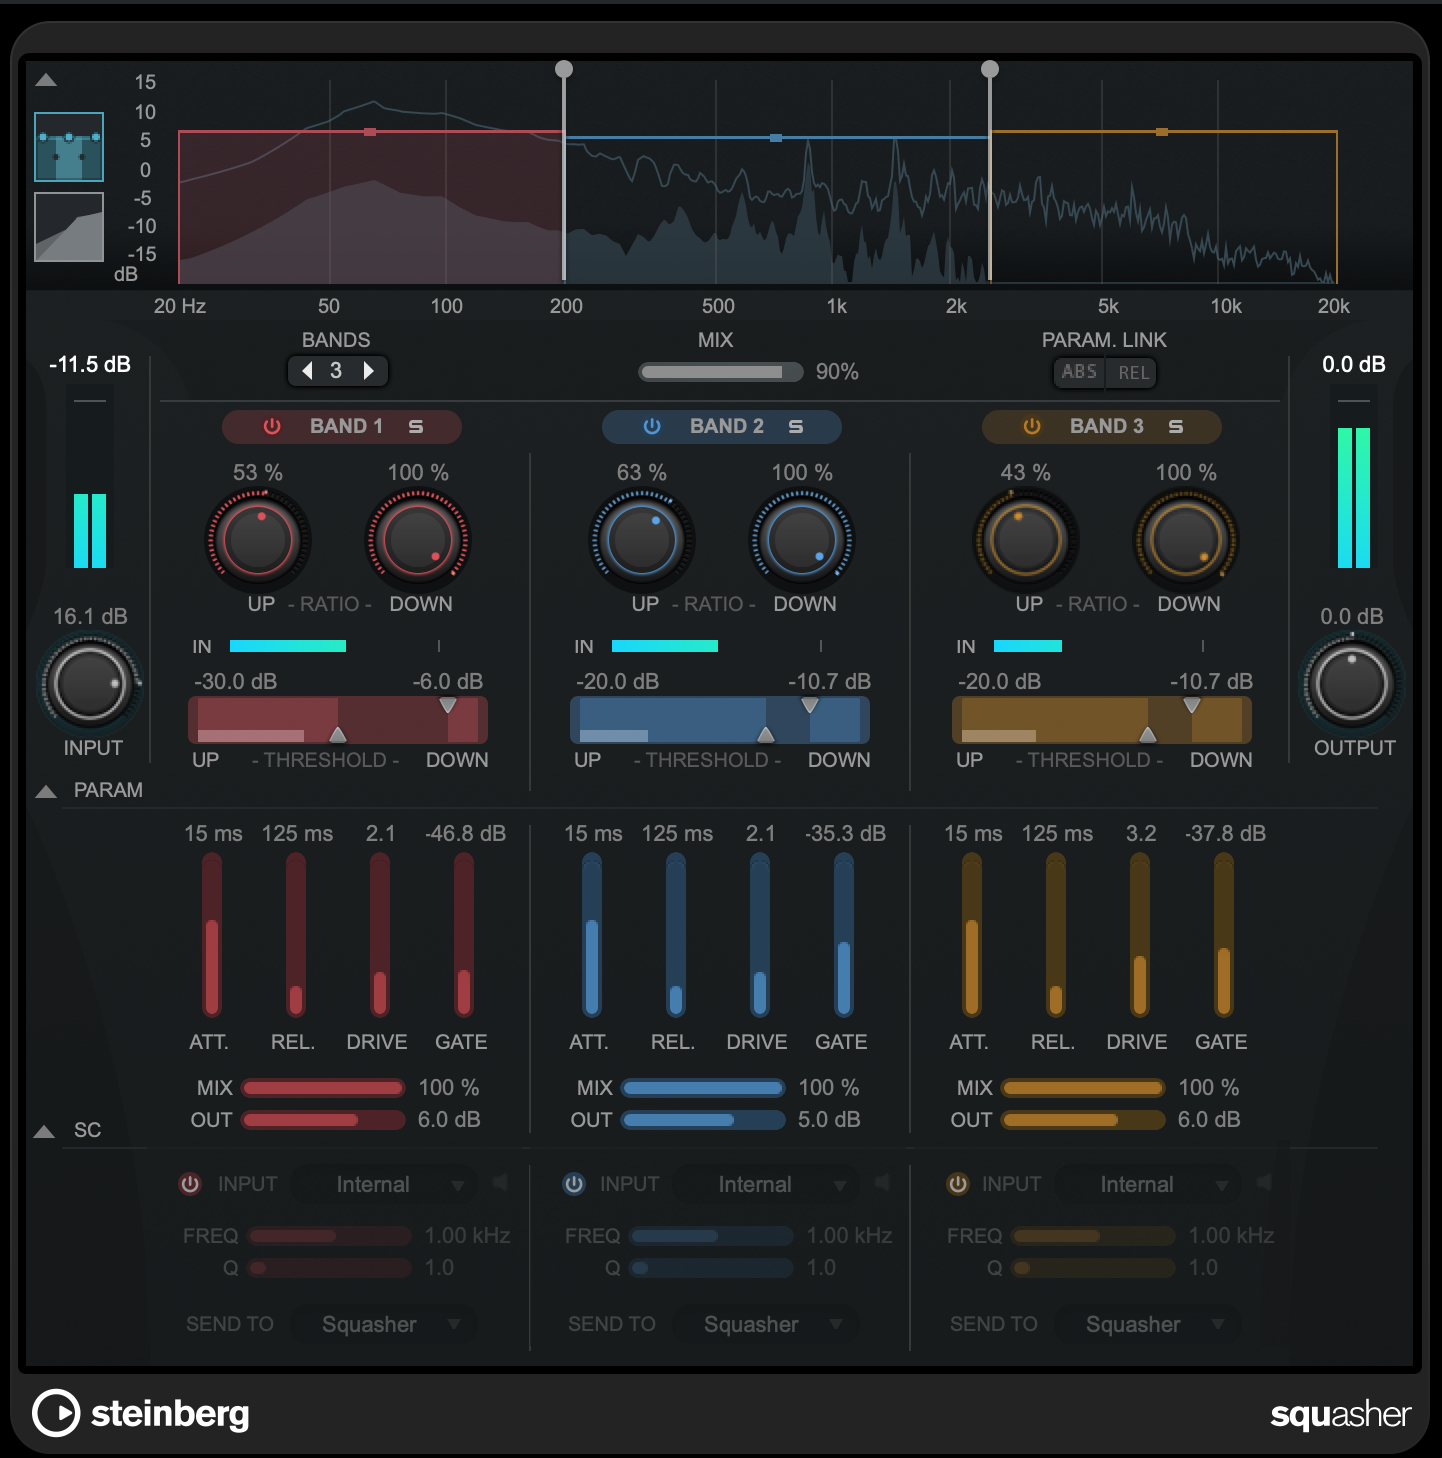Viewport: 1442px width, 1458px height.
Task: Increase the number of bands with right arrow
Action: (x=369, y=371)
